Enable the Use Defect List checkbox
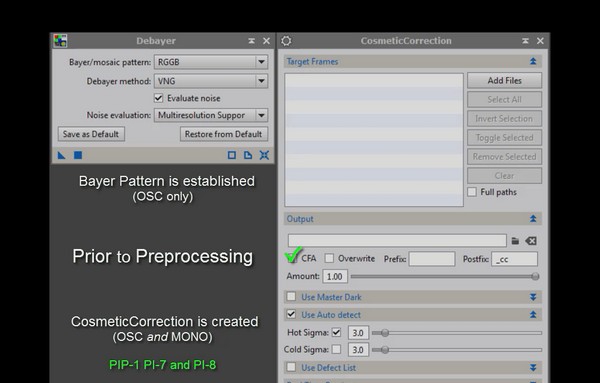This screenshot has width=600, height=383. 291,367
